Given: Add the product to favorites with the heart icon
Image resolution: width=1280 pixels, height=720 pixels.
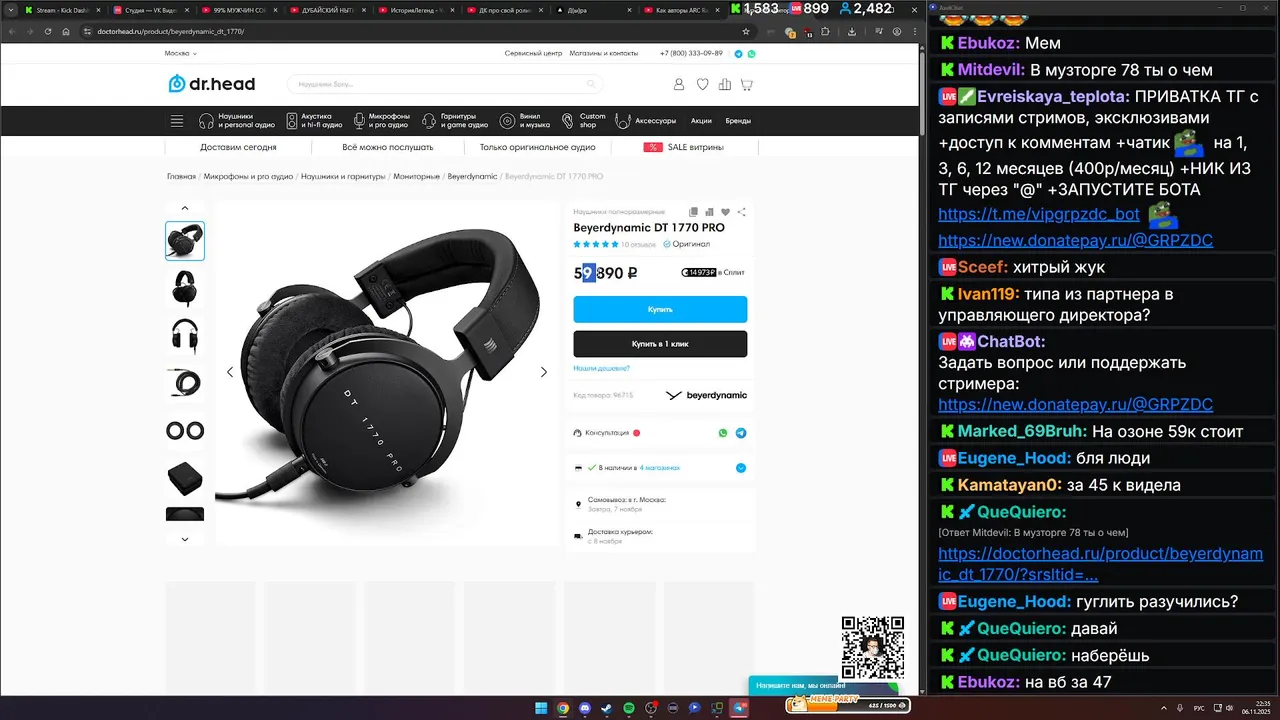Looking at the screenshot, I should (725, 212).
